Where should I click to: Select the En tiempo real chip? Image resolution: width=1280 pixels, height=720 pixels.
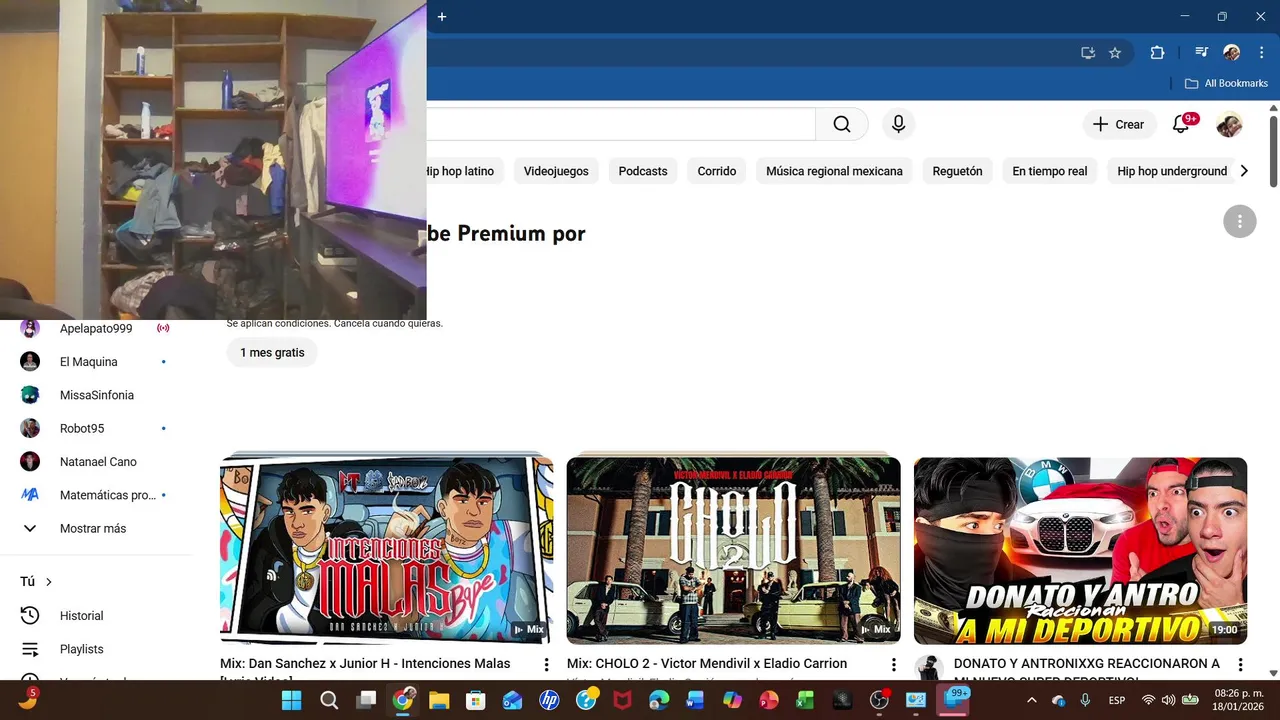click(1050, 171)
